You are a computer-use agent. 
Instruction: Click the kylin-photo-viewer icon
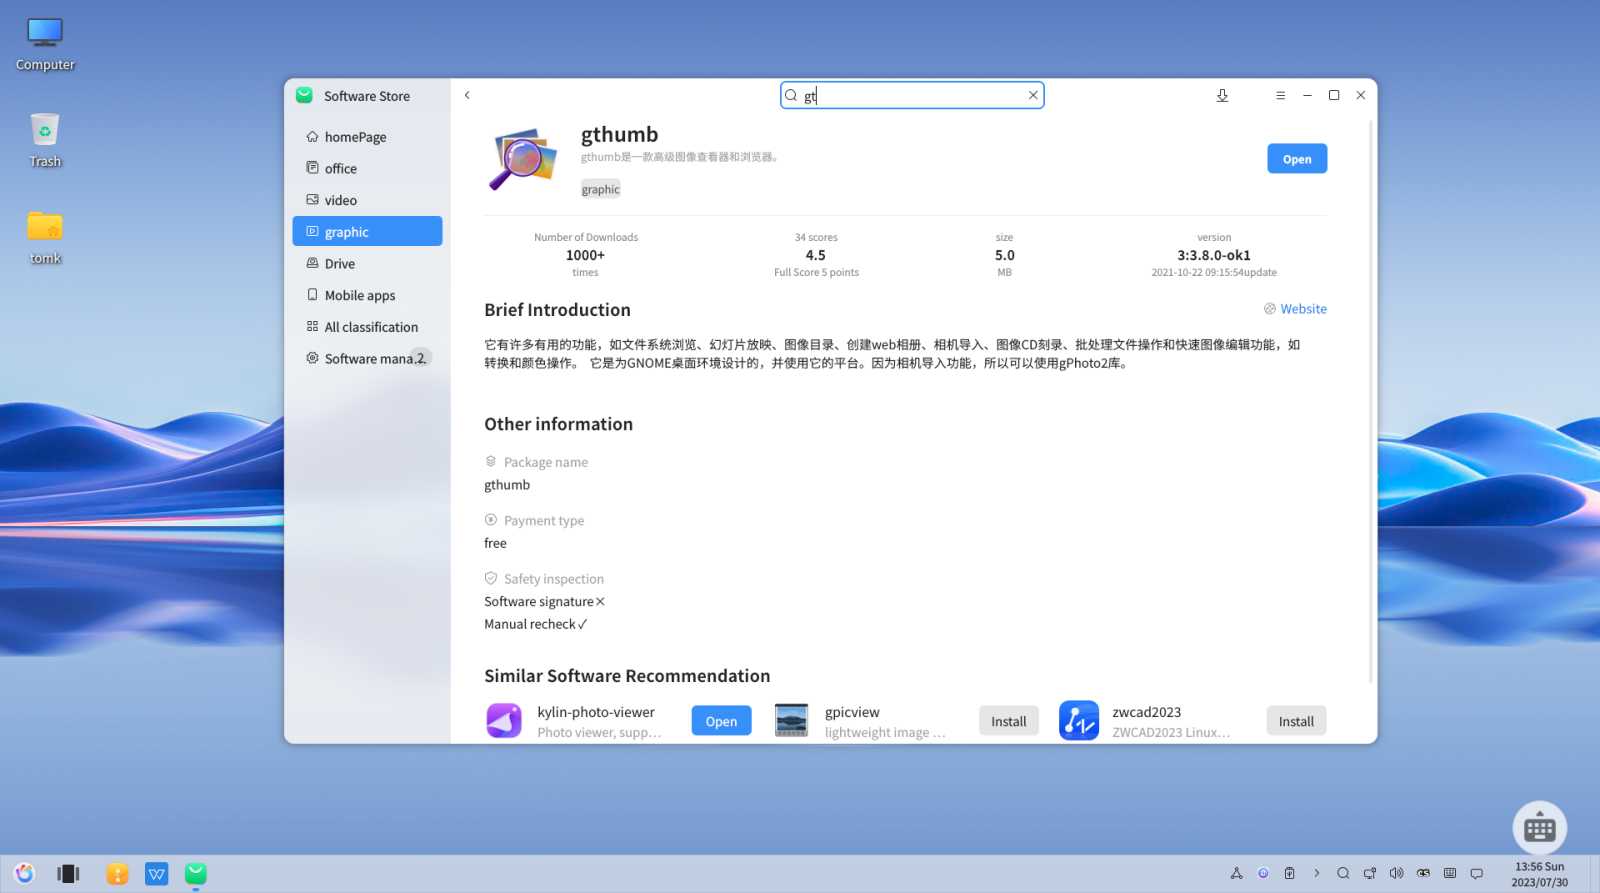tap(504, 720)
